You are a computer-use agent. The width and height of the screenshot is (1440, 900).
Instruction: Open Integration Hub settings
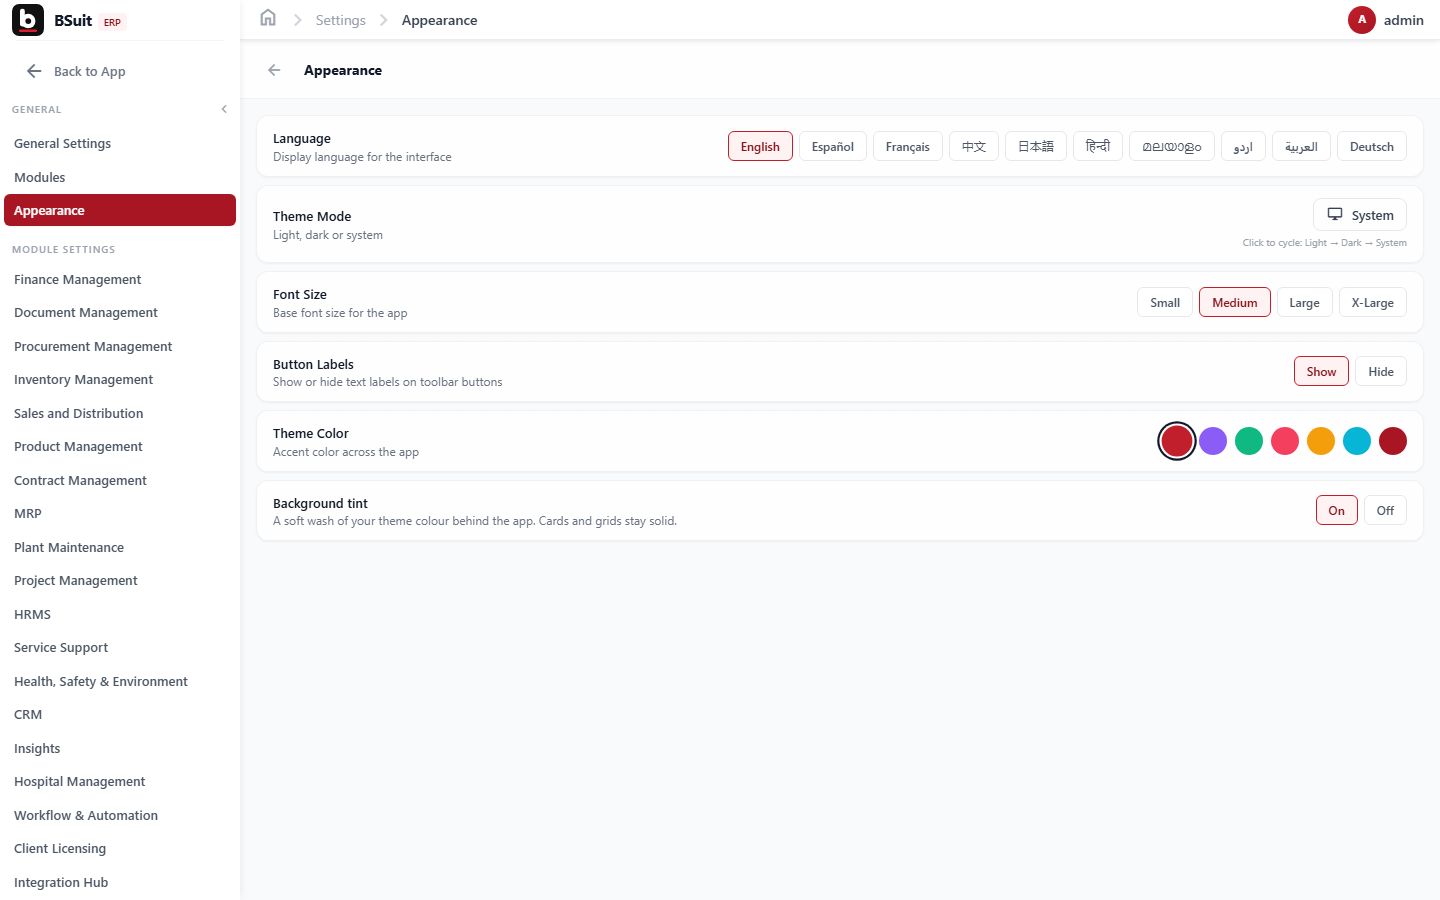pyautogui.click(x=120, y=882)
